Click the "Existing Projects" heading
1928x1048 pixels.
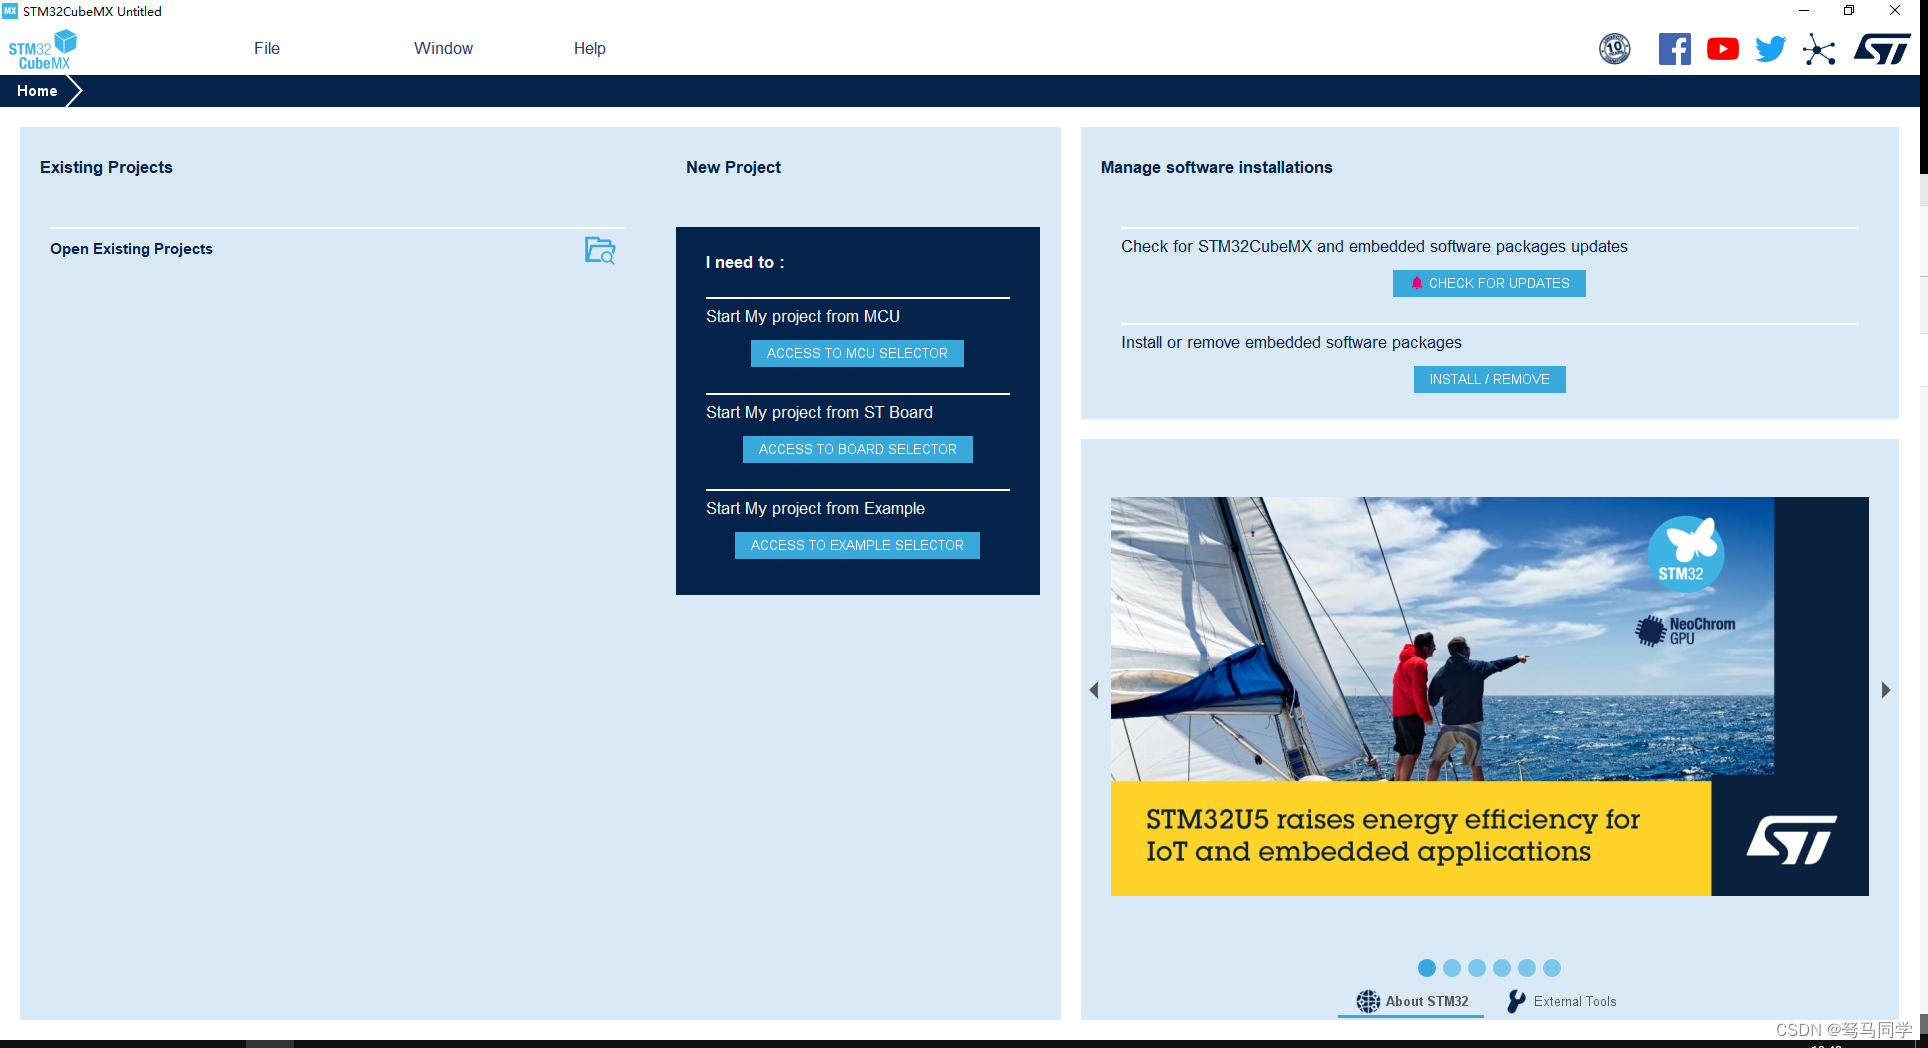(106, 167)
